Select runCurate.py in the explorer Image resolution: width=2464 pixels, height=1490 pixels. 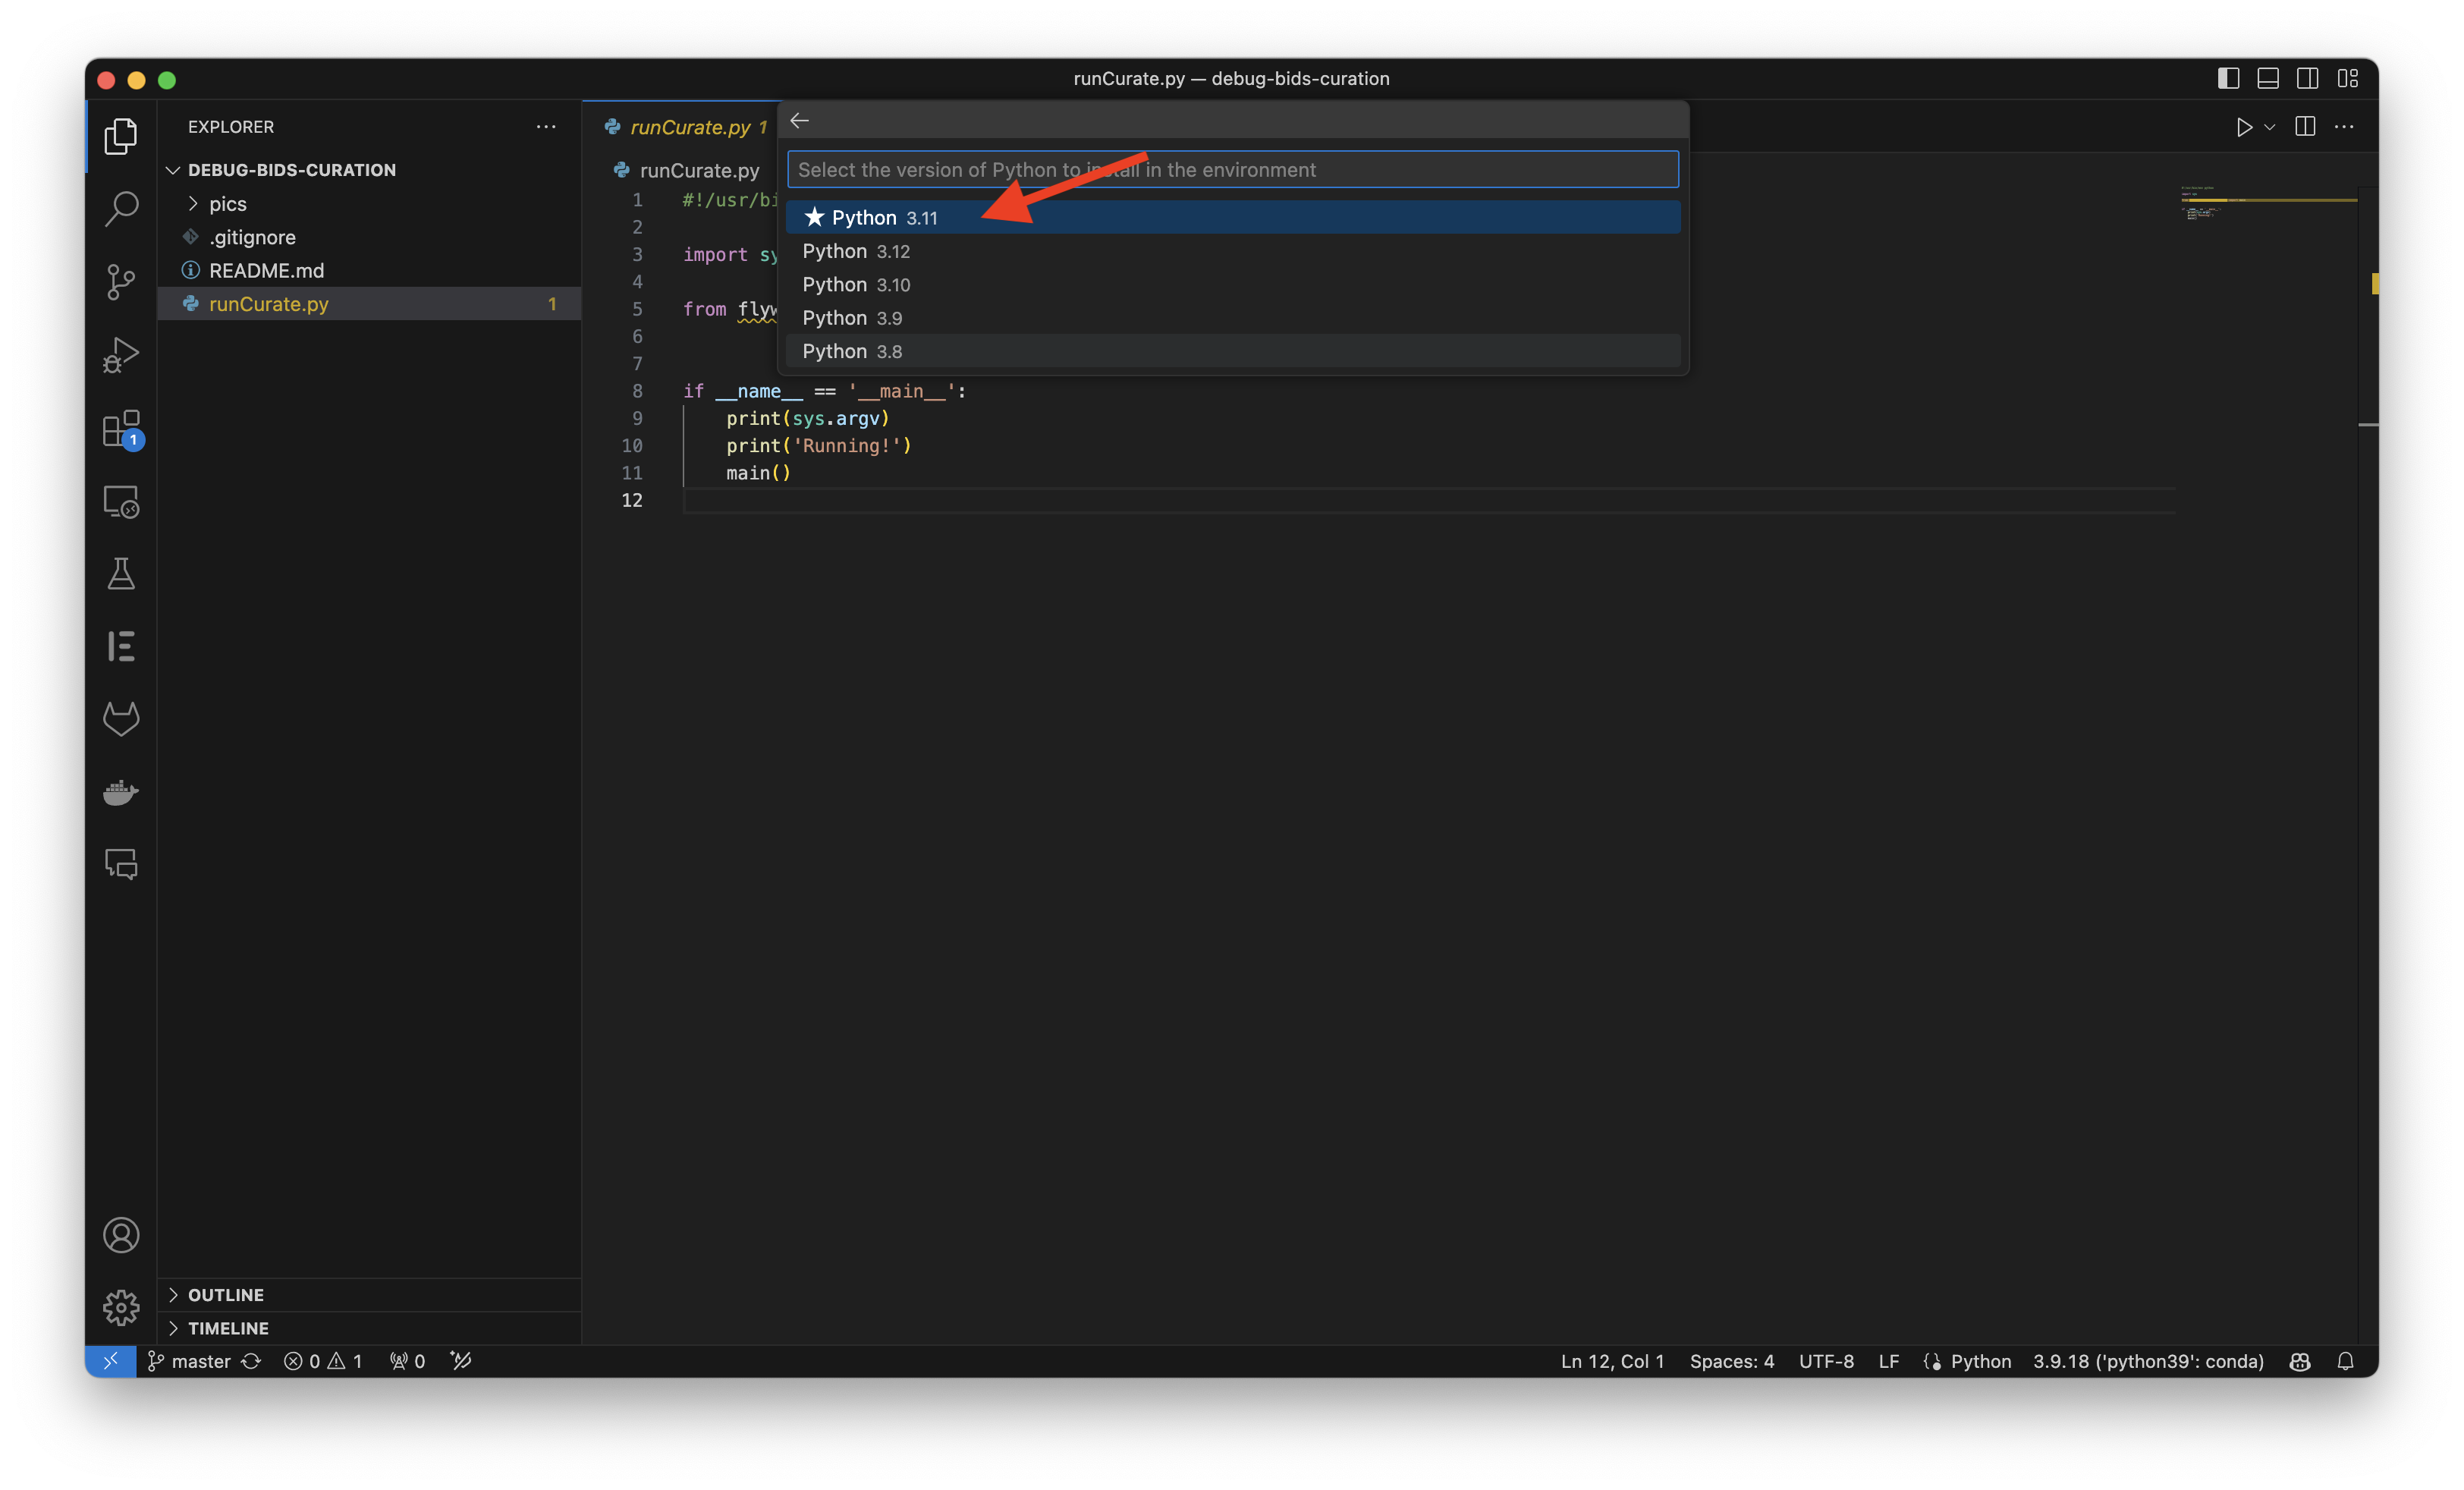click(369, 304)
